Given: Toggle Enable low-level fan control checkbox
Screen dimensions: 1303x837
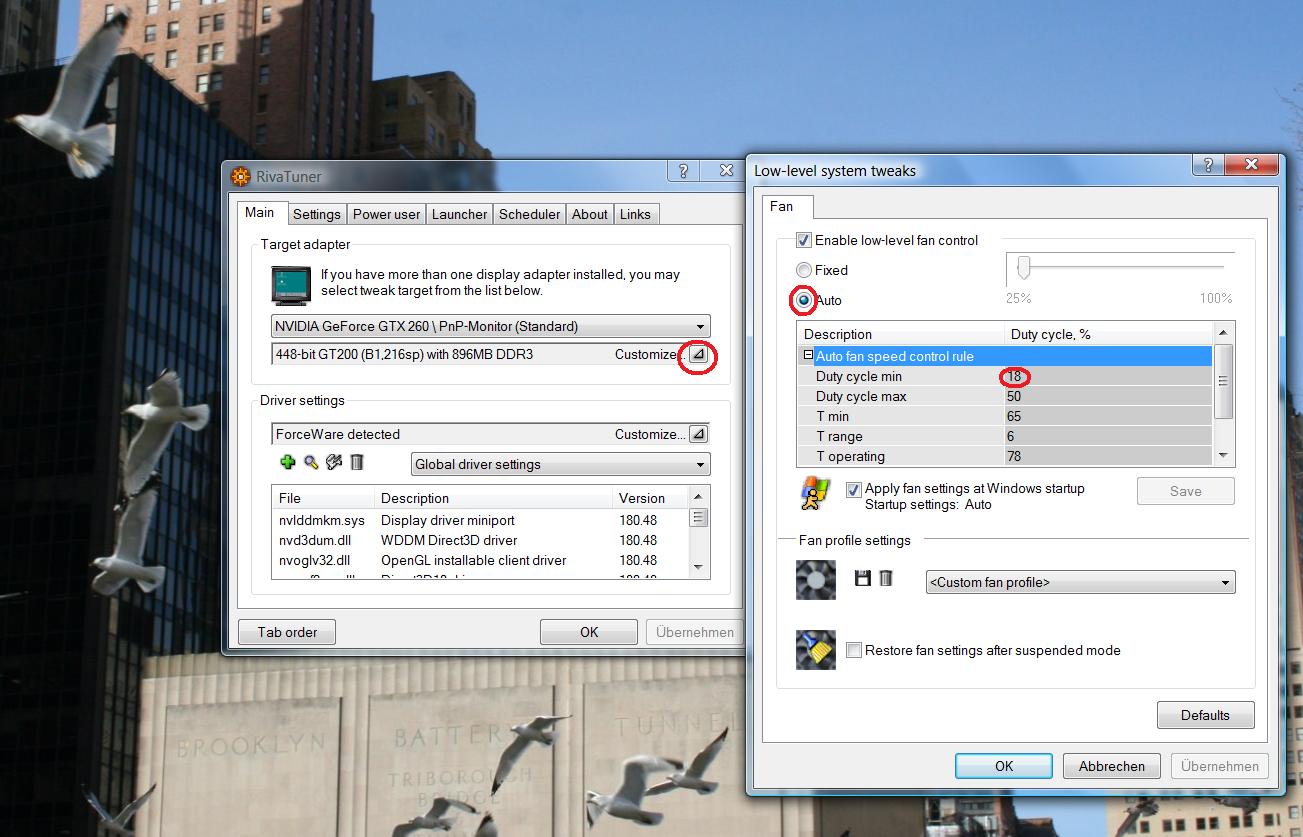Looking at the screenshot, I should click(x=803, y=240).
